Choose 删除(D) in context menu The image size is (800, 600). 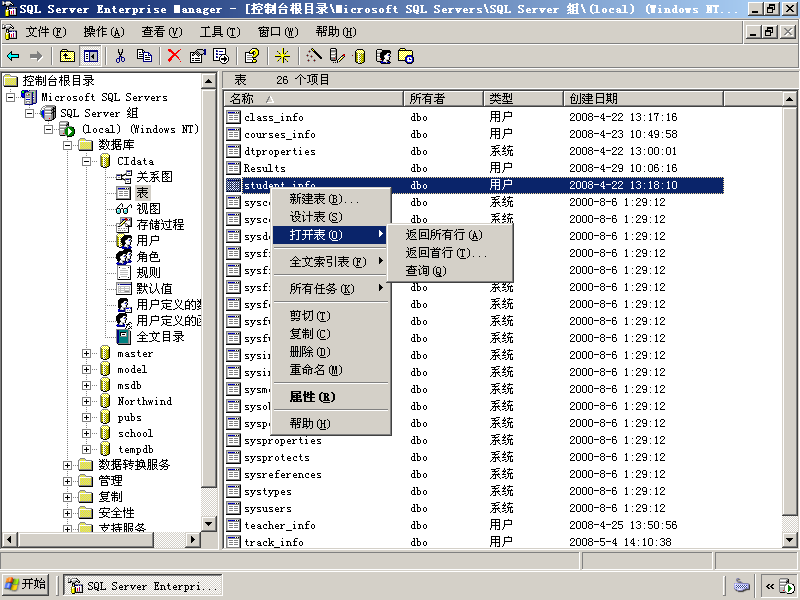pos(331,352)
